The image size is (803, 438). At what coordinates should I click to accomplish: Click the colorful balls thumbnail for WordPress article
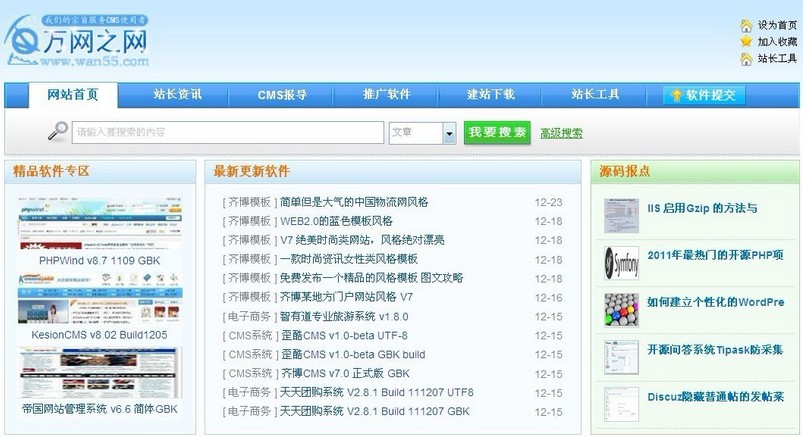[621, 310]
